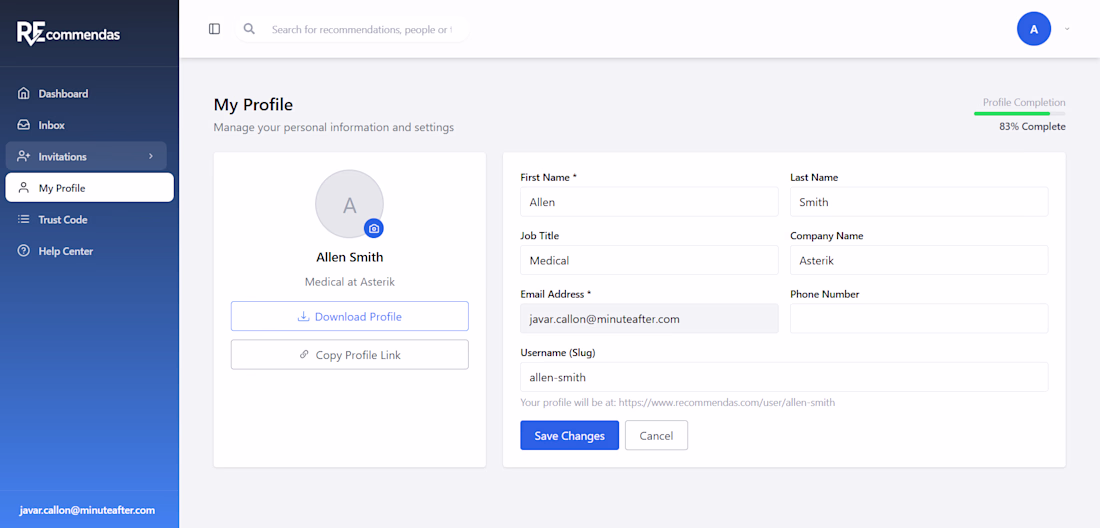Image resolution: width=1100 pixels, height=528 pixels.
Task: Open the Inbox menu item
Action: (52, 125)
